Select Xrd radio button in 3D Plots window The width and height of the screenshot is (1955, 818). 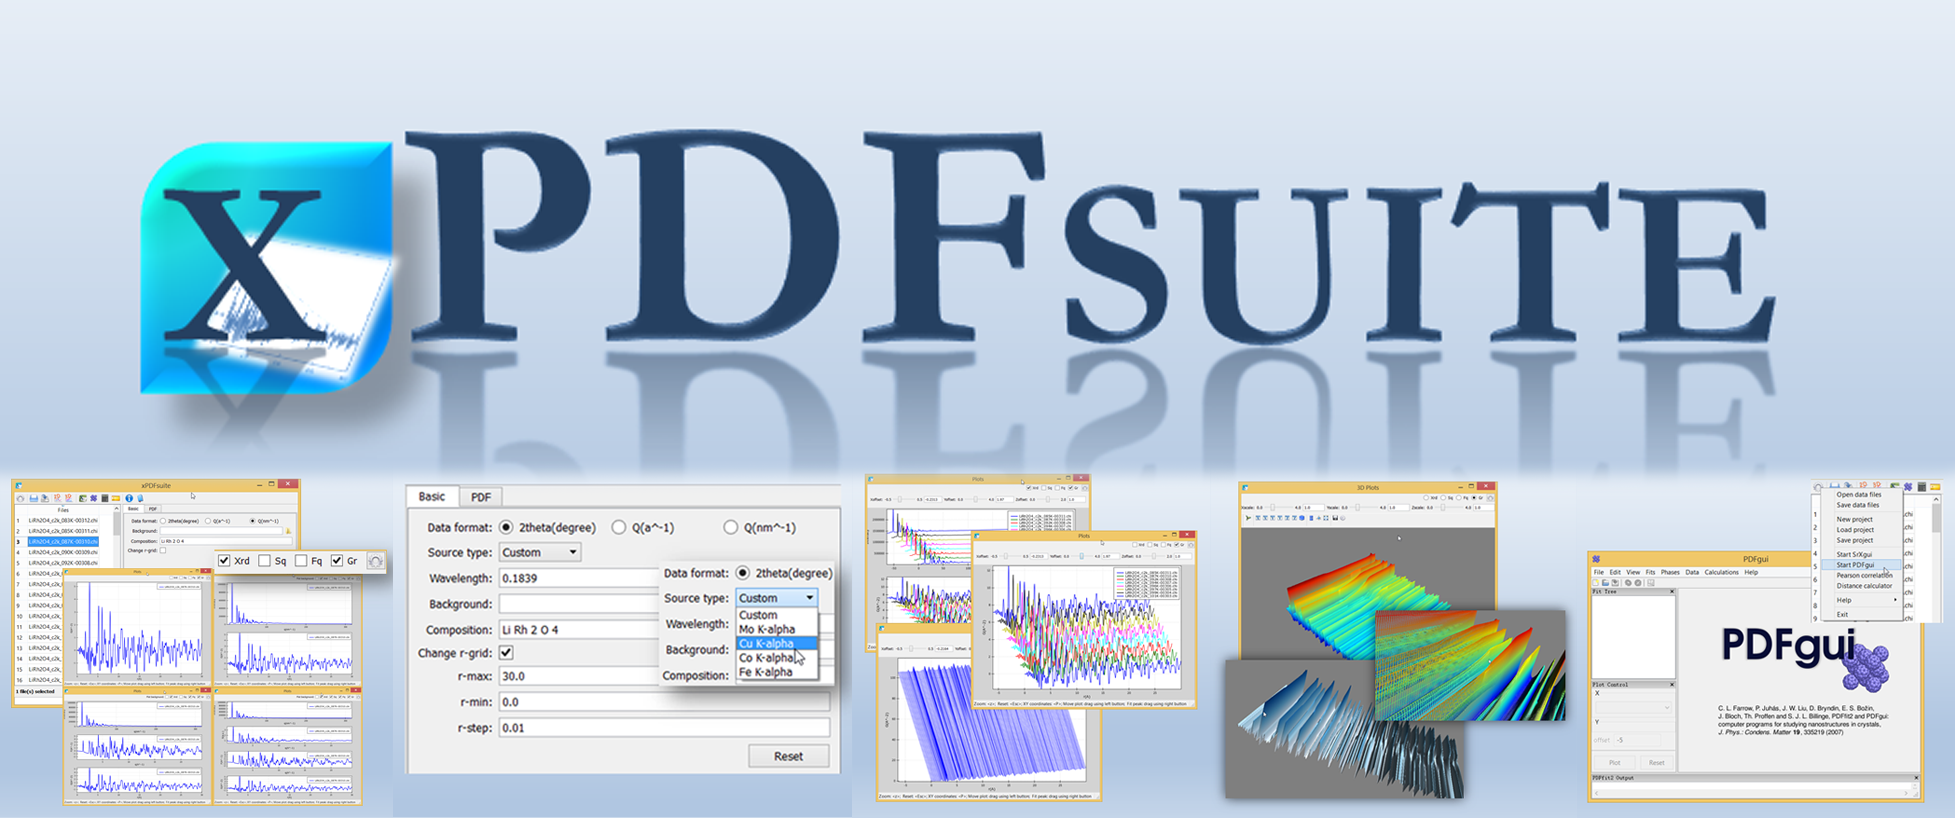click(1426, 498)
